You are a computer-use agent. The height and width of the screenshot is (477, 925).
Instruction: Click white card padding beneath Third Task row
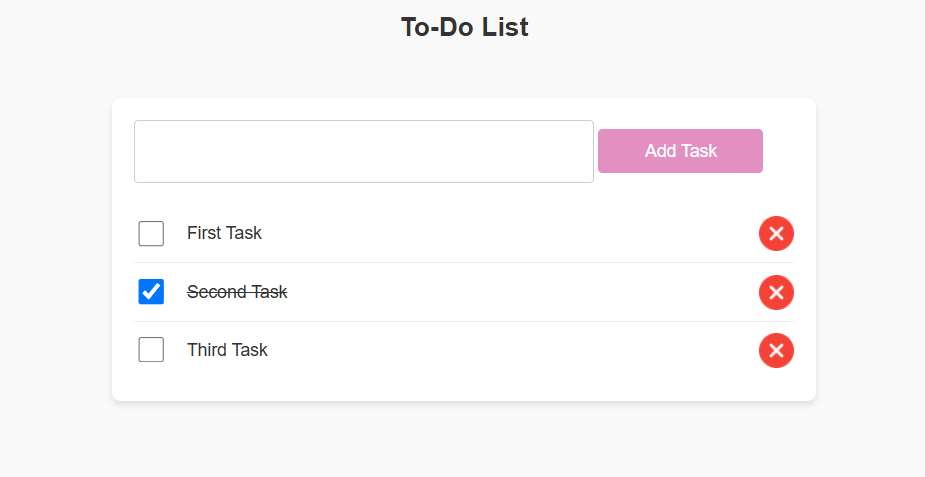coord(464,389)
